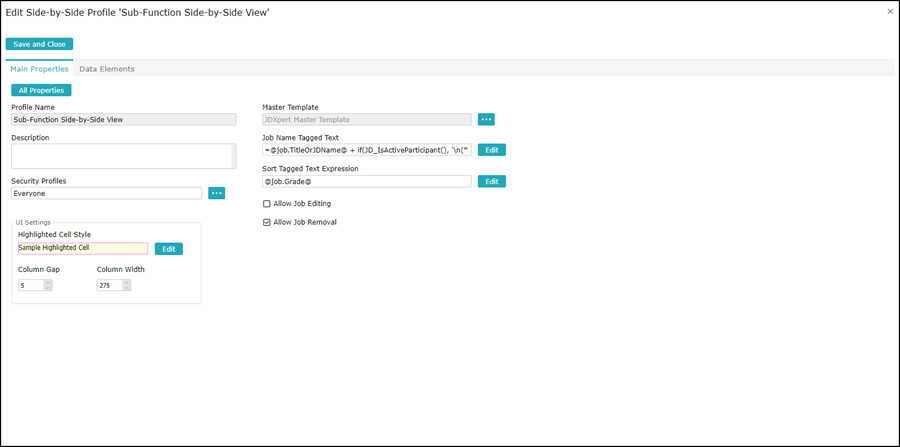
Task: Focus the Profile Name input field
Action: click(123, 119)
